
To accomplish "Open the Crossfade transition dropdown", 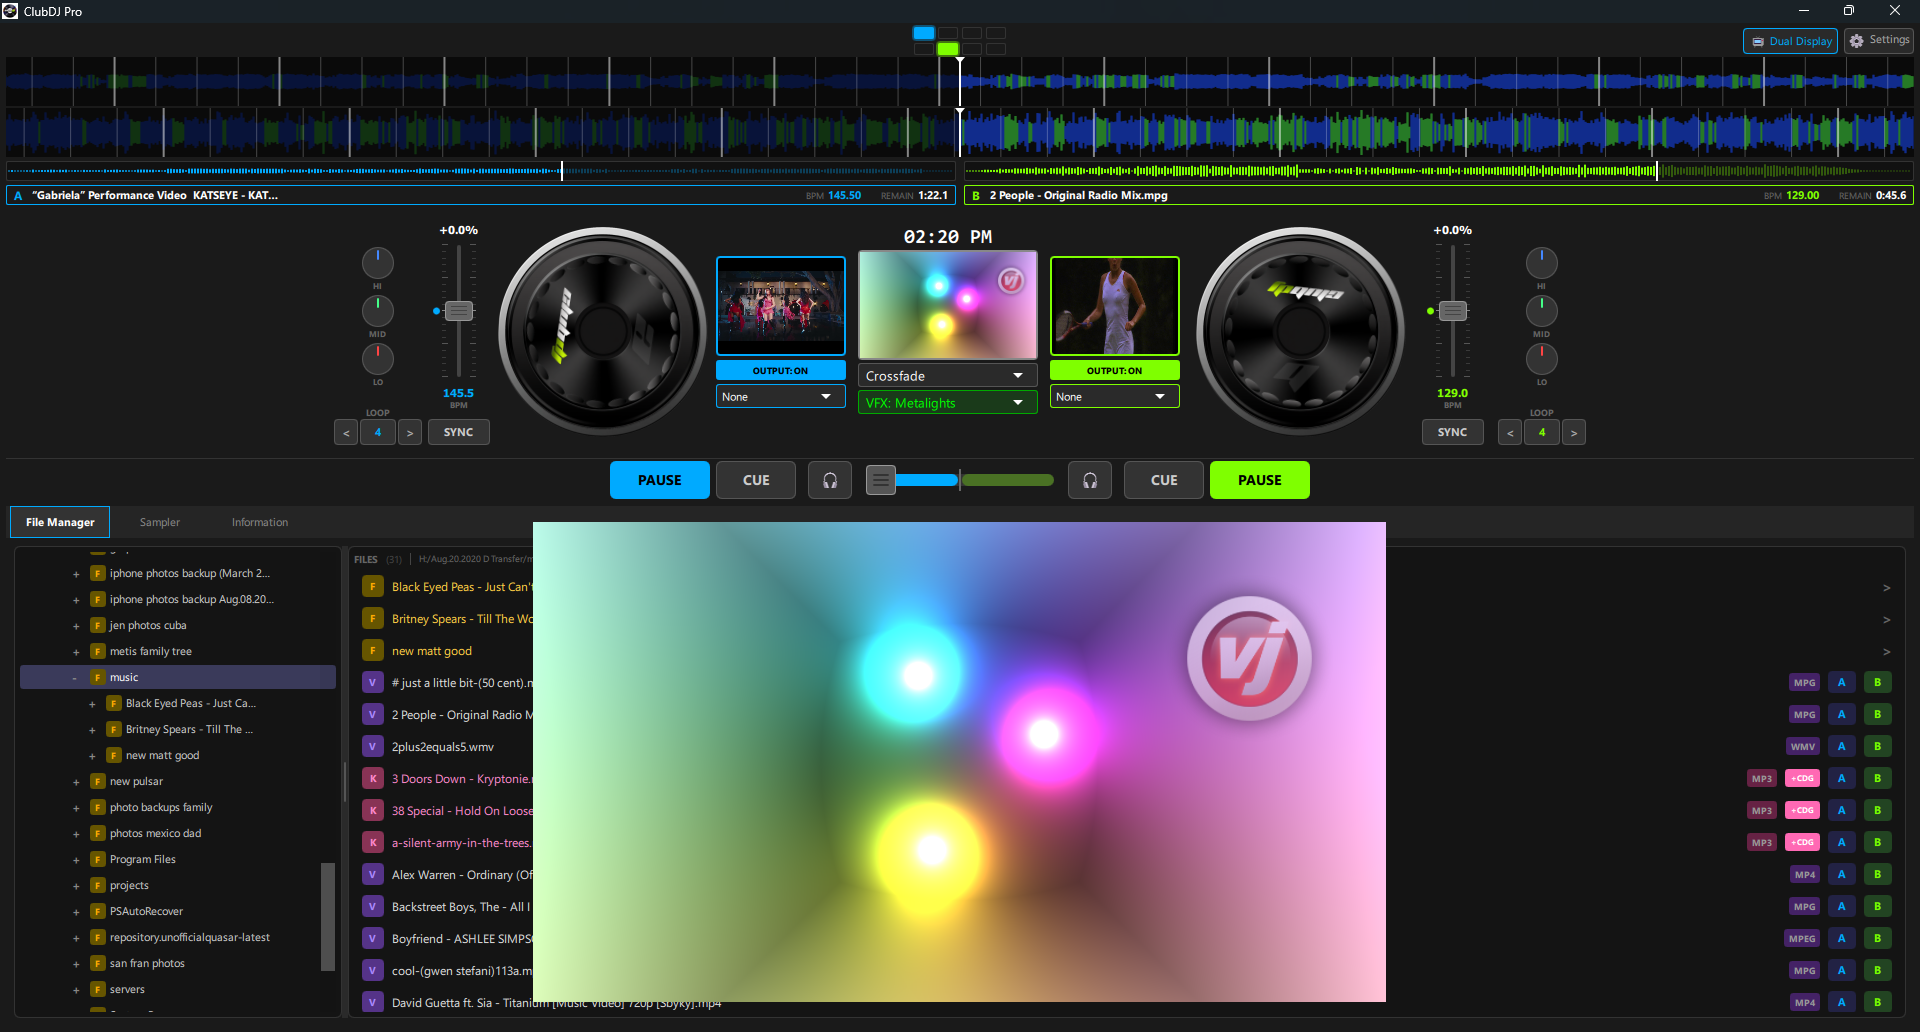I will point(946,374).
